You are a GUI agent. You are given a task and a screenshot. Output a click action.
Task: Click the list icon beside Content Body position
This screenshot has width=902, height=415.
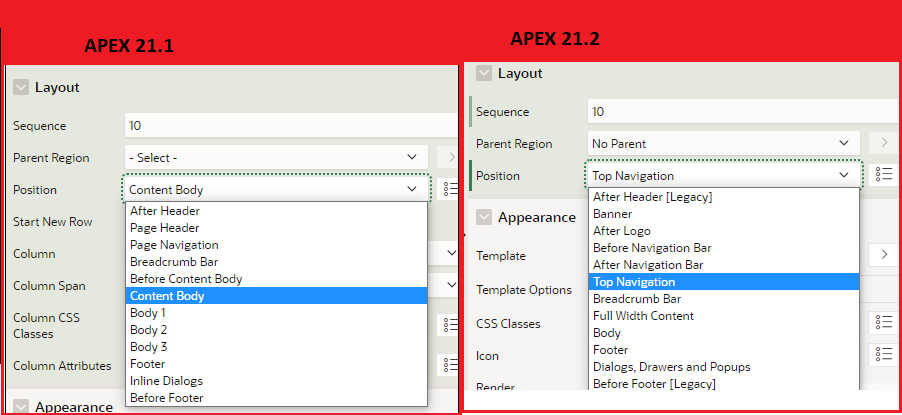449,189
